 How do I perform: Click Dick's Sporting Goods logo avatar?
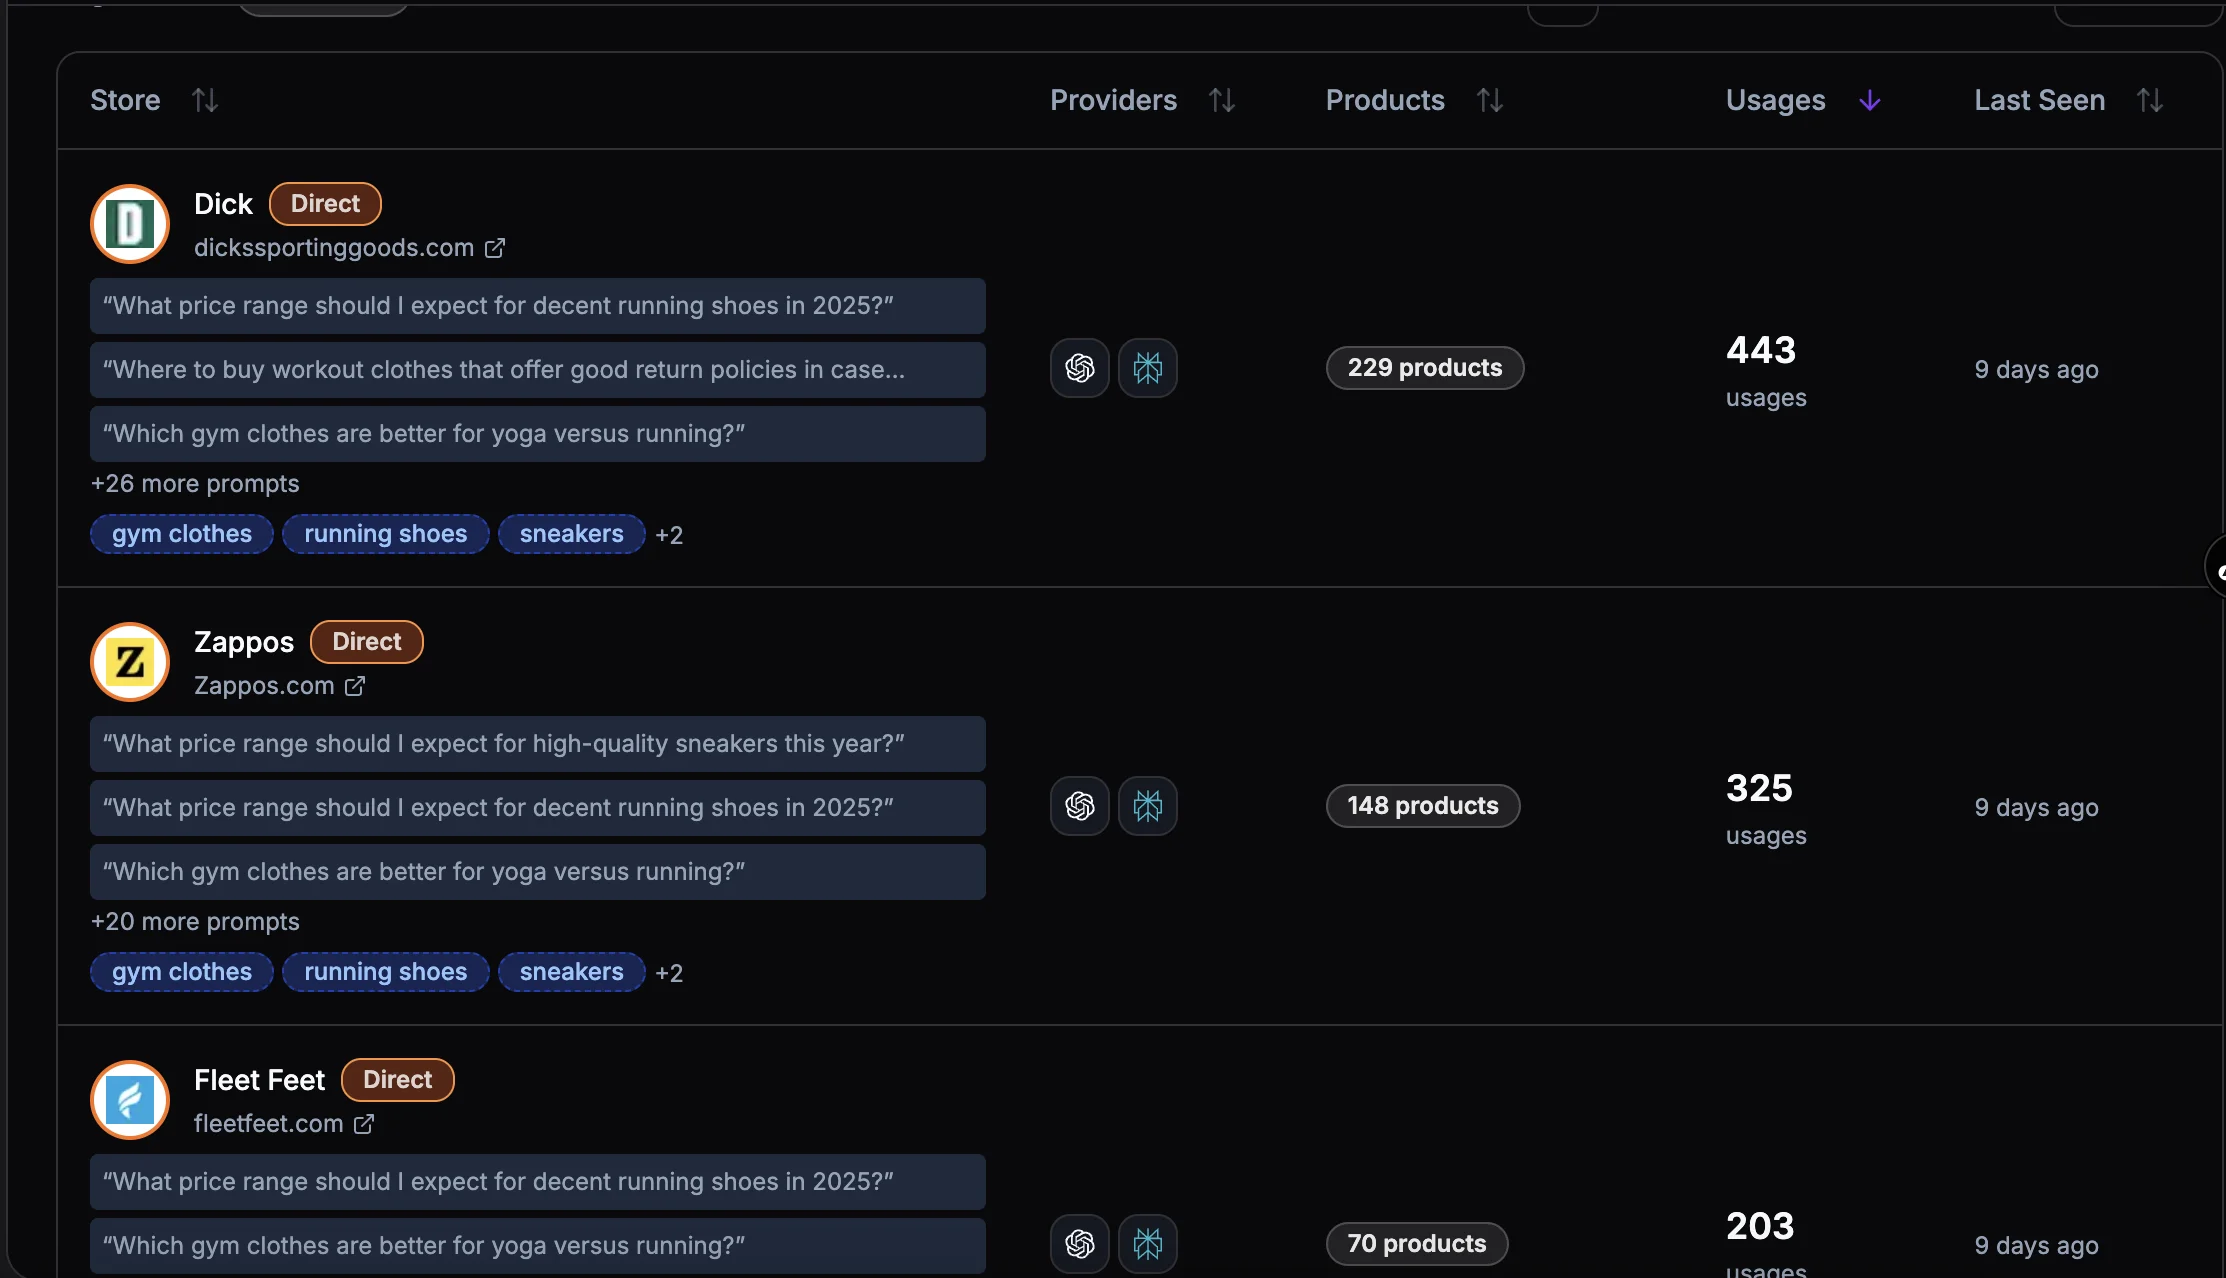point(129,224)
